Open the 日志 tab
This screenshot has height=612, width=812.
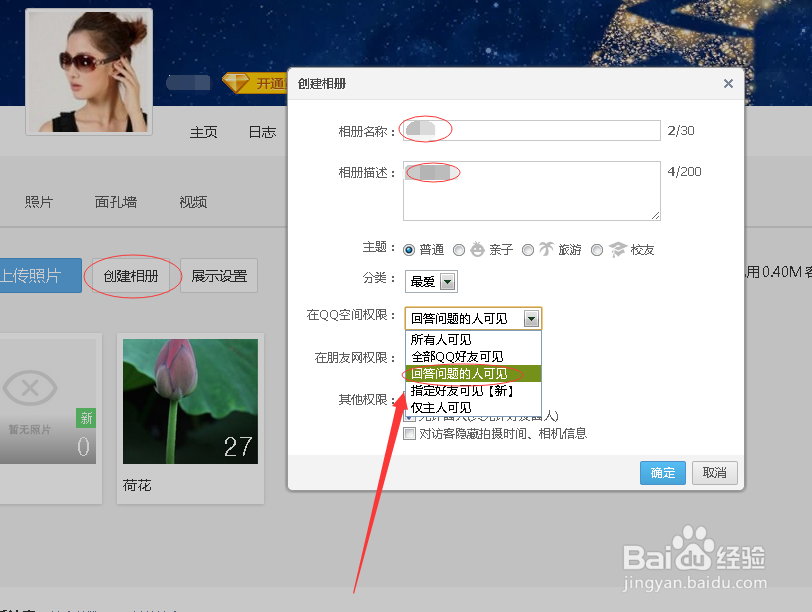tap(263, 133)
